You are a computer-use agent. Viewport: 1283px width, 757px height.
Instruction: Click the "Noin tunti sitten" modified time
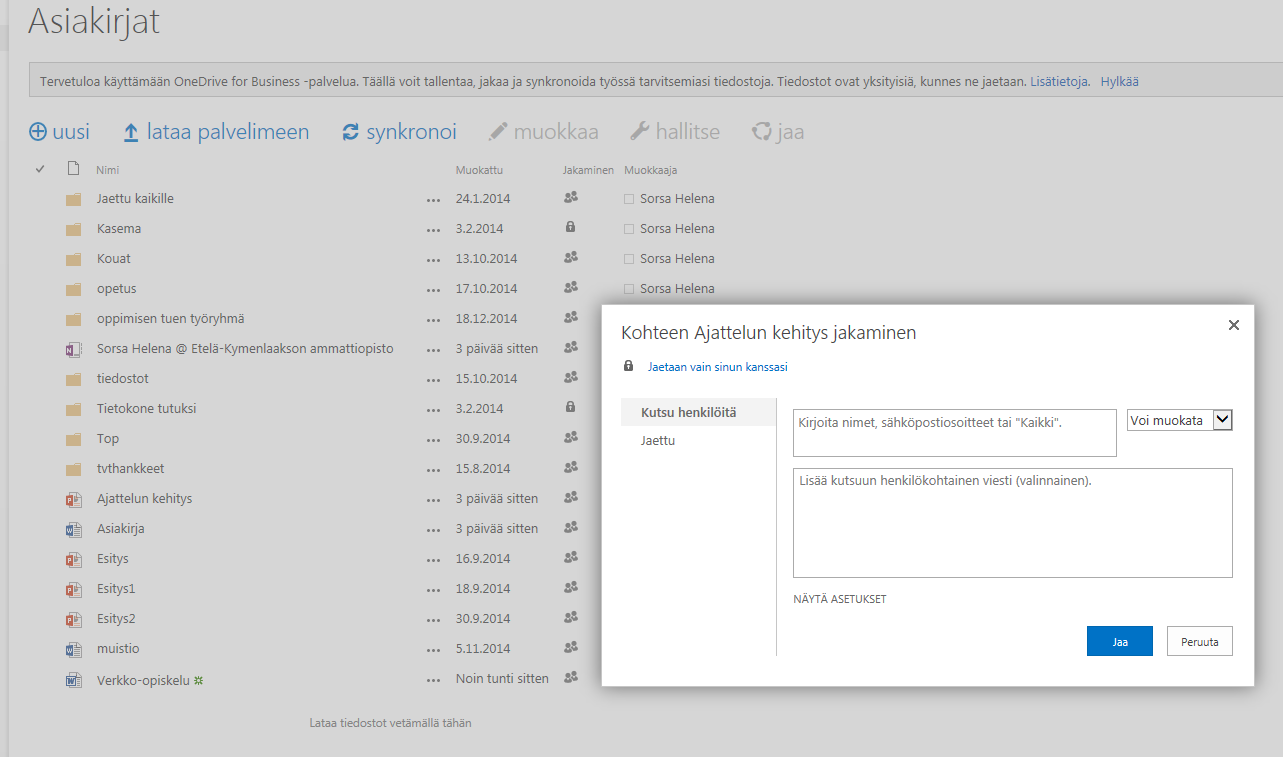click(x=502, y=679)
